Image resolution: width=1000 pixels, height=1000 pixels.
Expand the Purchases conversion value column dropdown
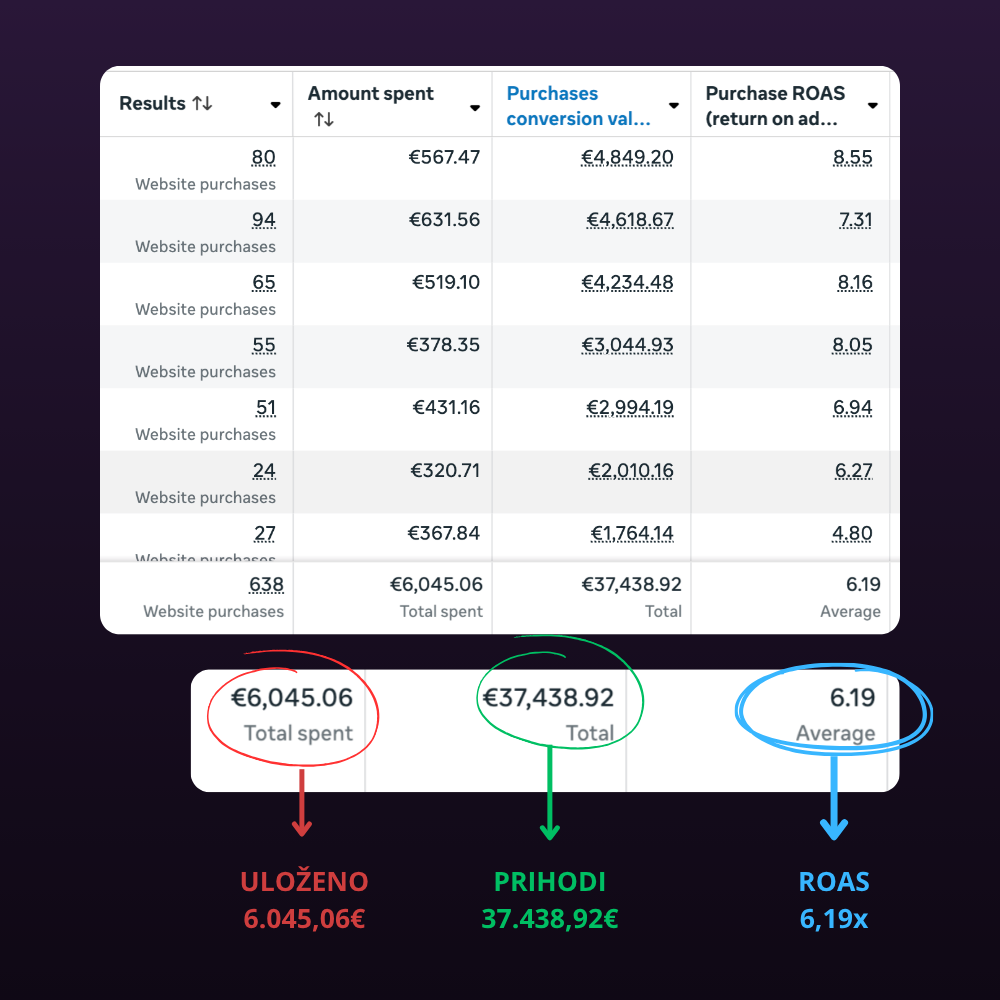[x=673, y=106]
